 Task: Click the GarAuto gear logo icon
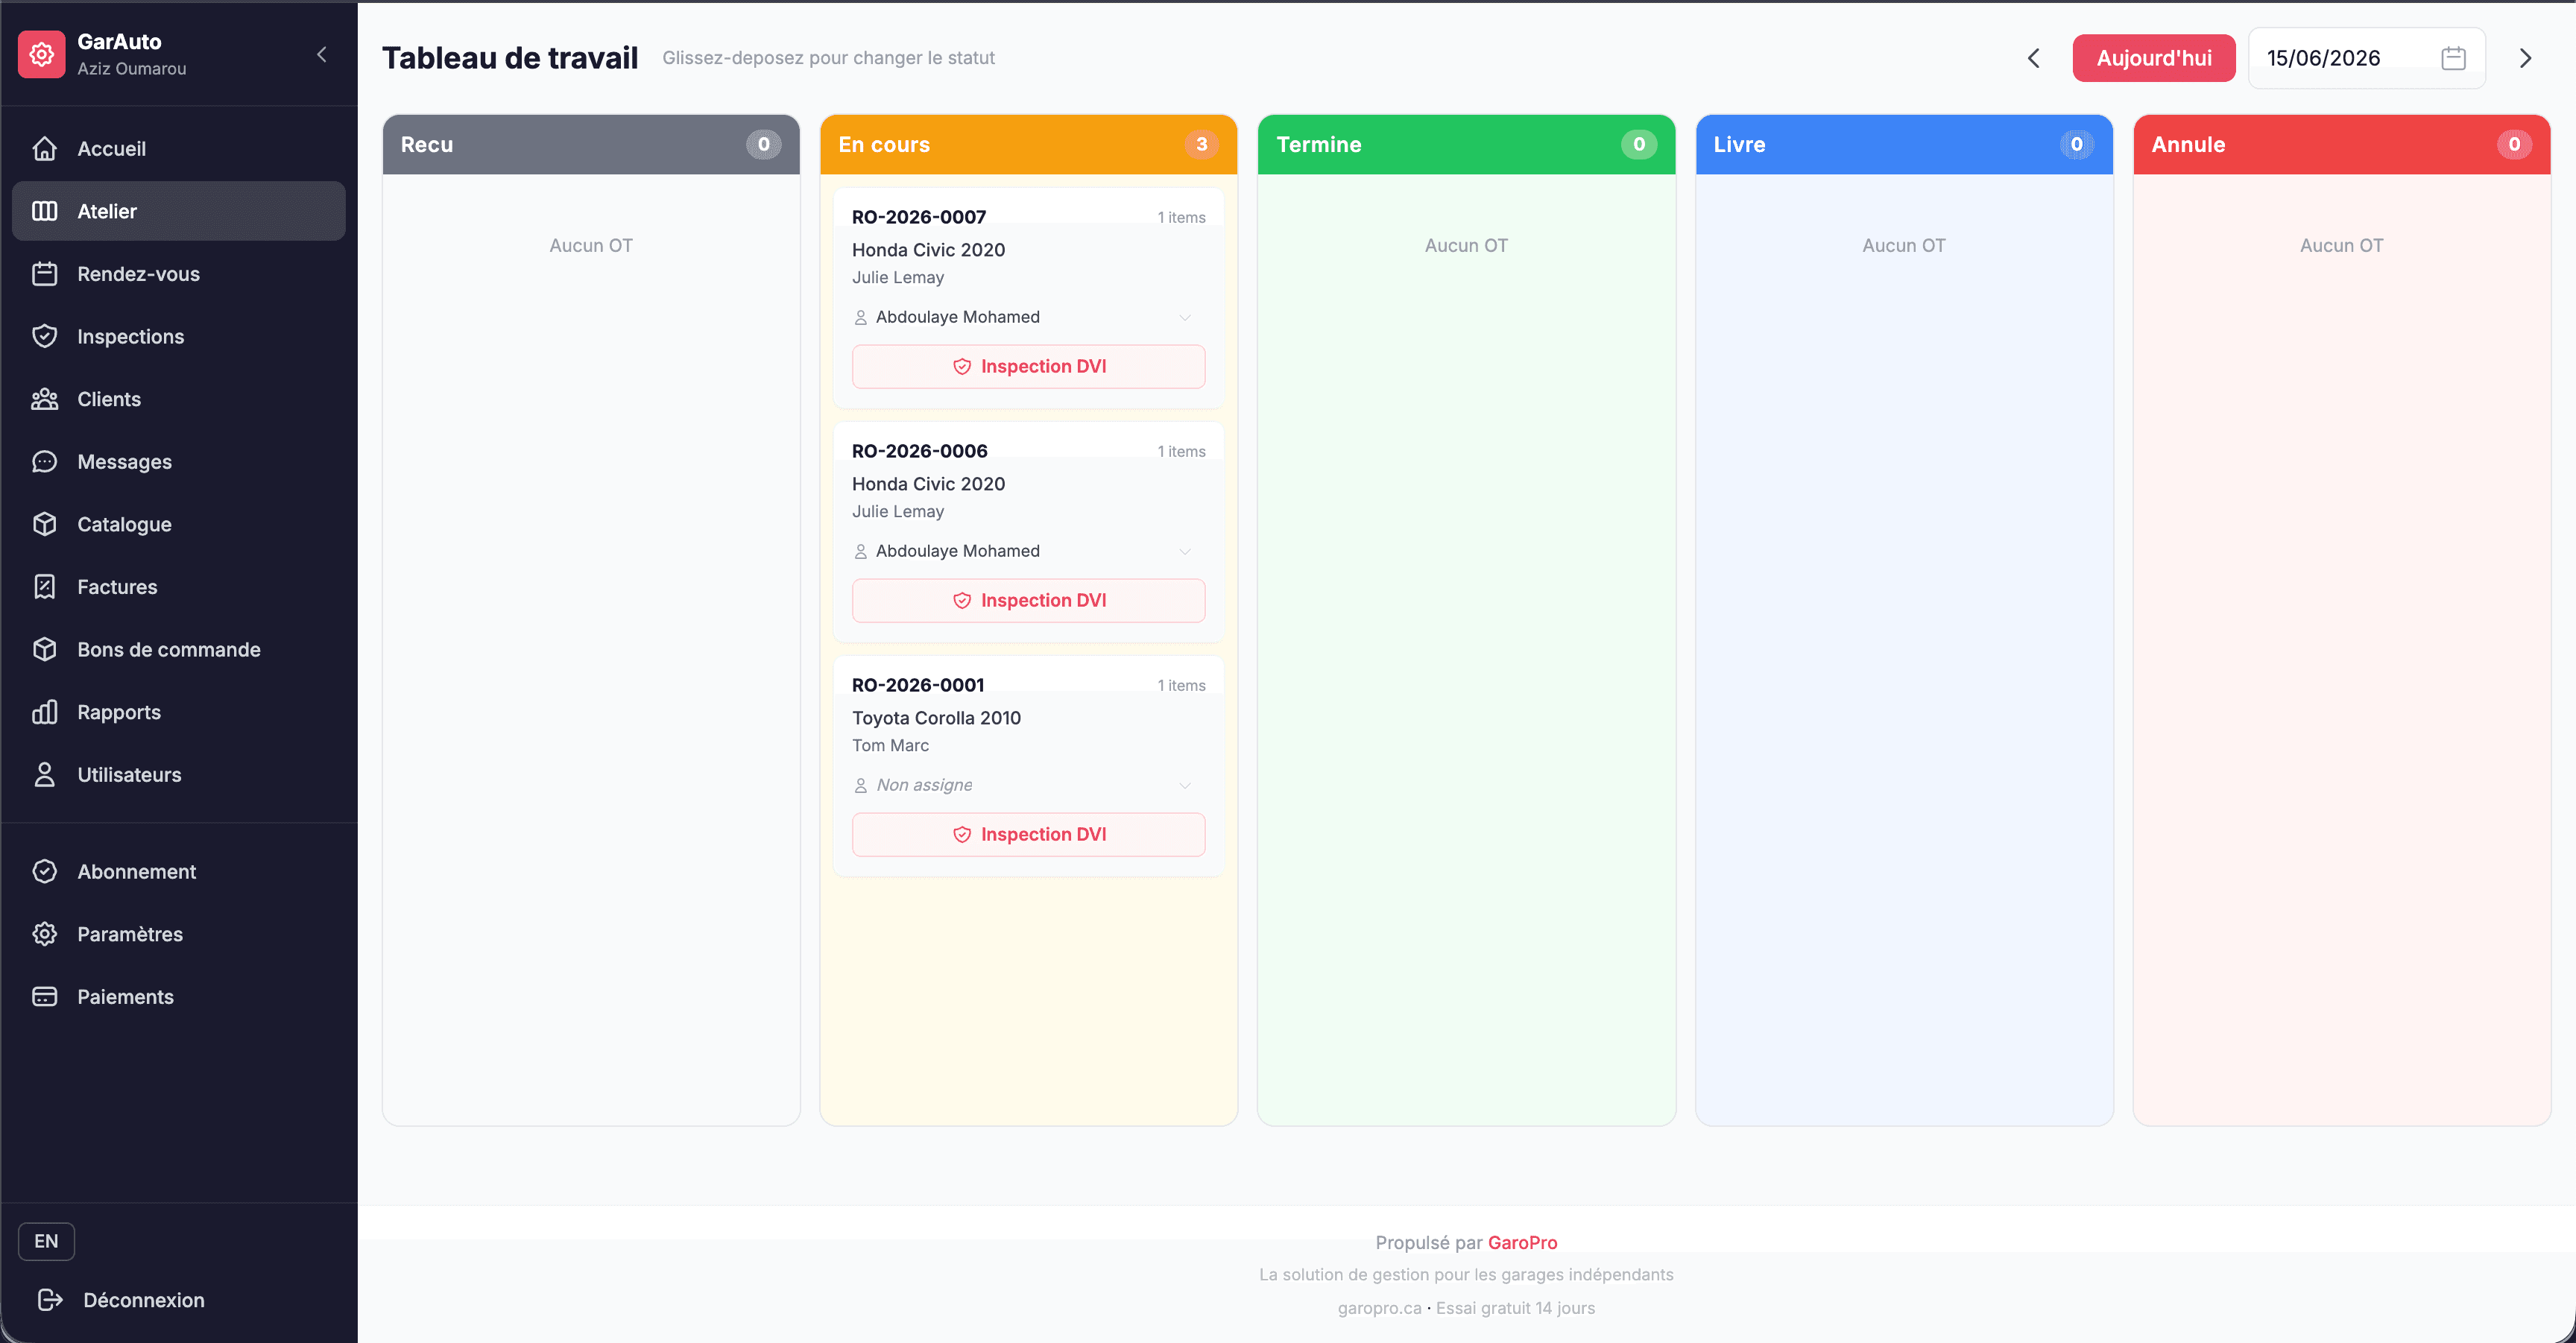(x=41, y=54)
